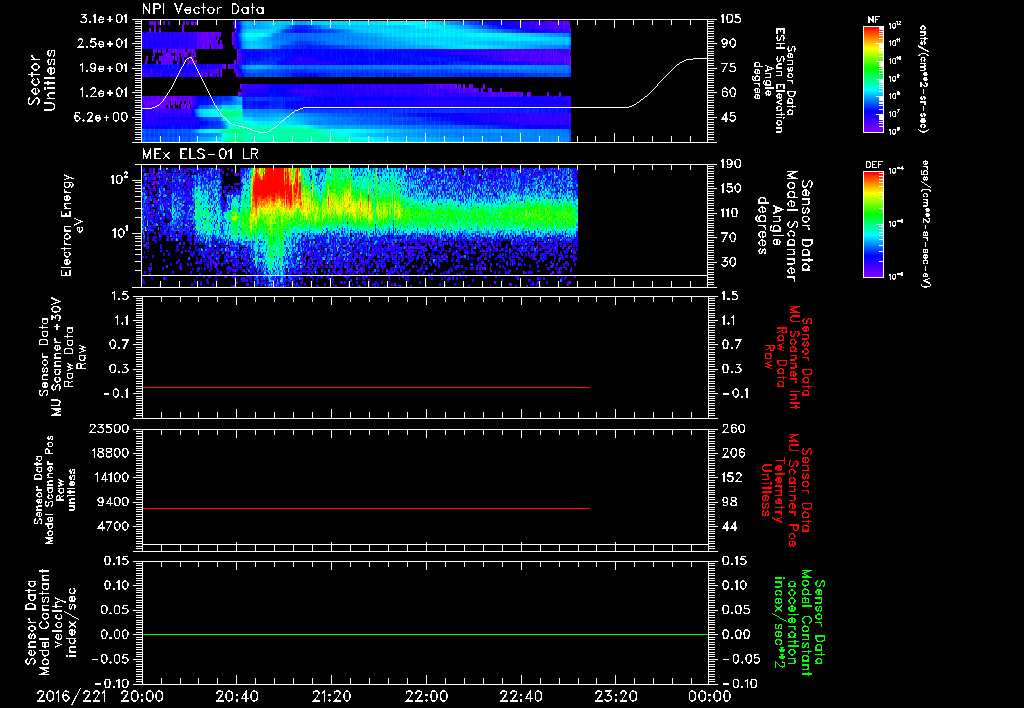Click the '2016/221' date label
Screen dimensions: 1024x708
(x=71, y=696)
